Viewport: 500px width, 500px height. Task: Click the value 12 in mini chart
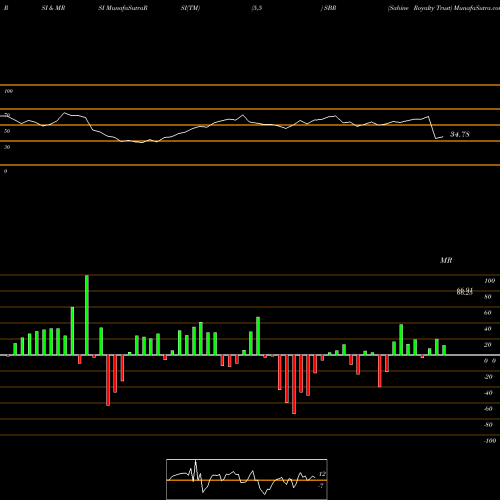pyautogui.click(x=322, y=474)
